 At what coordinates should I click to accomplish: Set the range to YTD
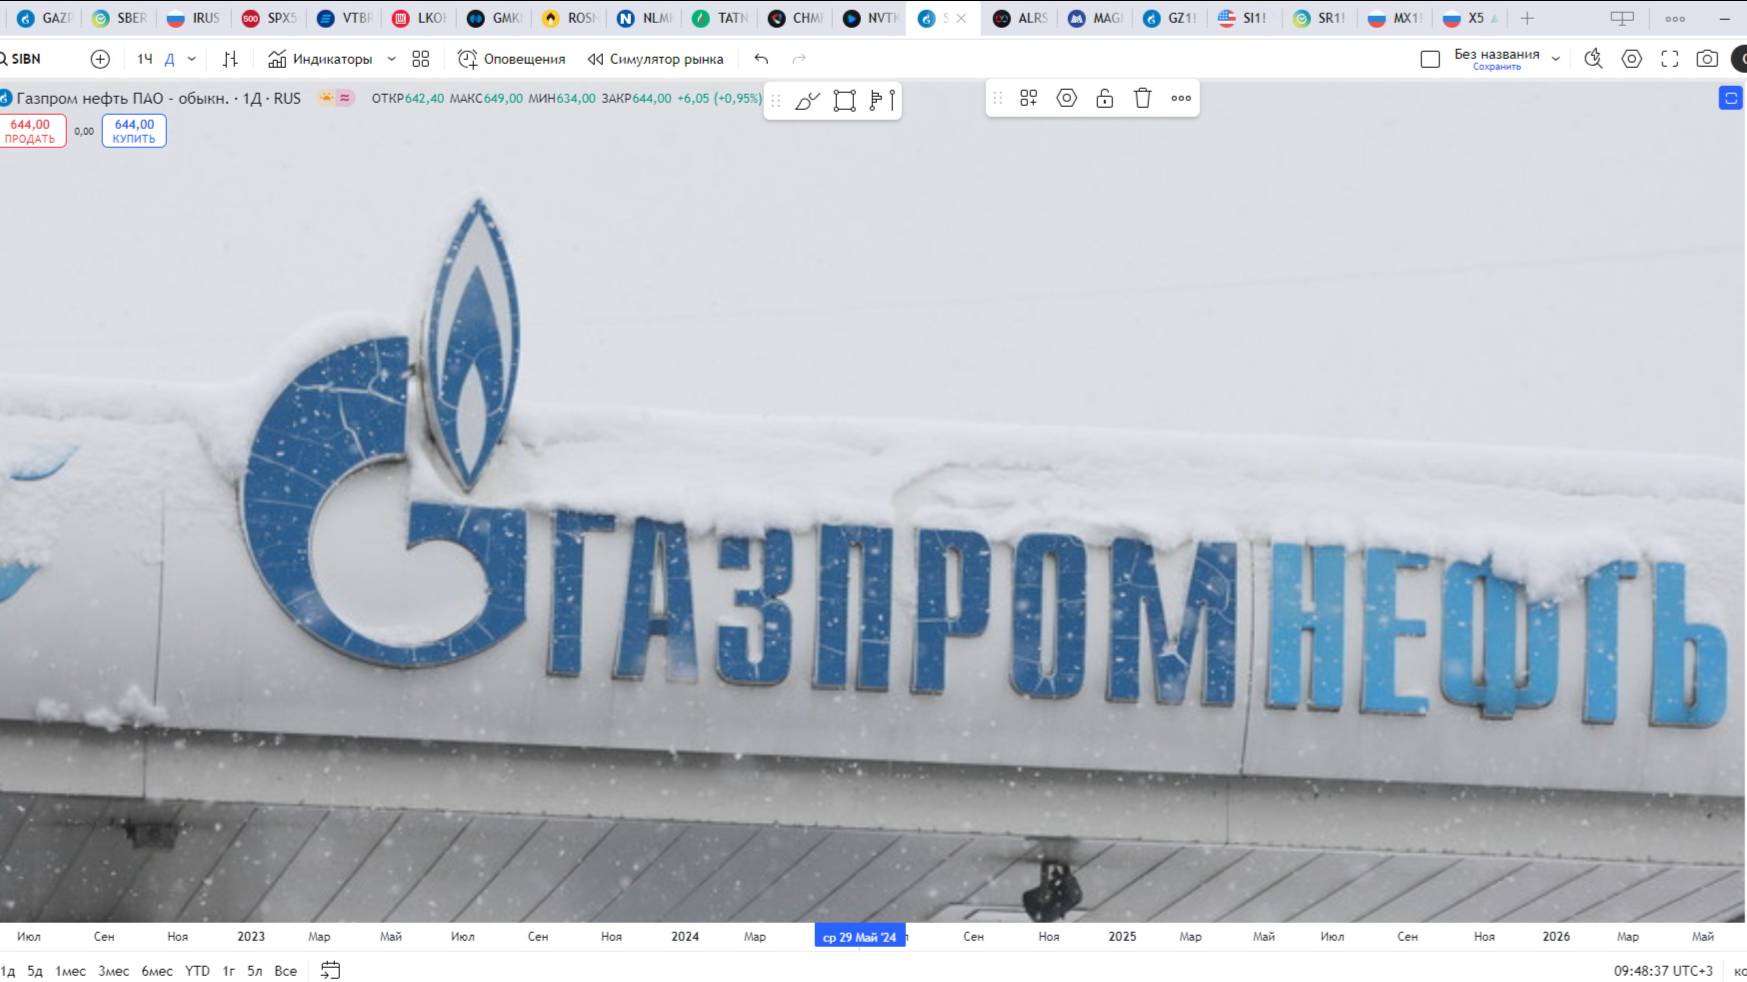click(198, 971)
